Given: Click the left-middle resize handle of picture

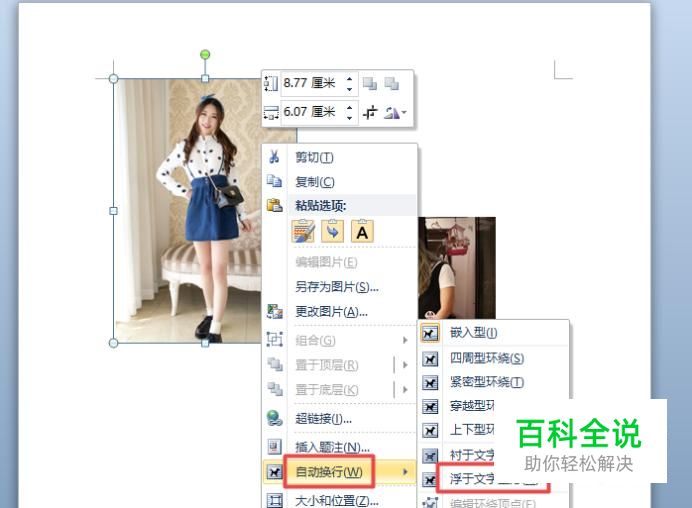Looking at the screenshot, I should pos(113,211).
